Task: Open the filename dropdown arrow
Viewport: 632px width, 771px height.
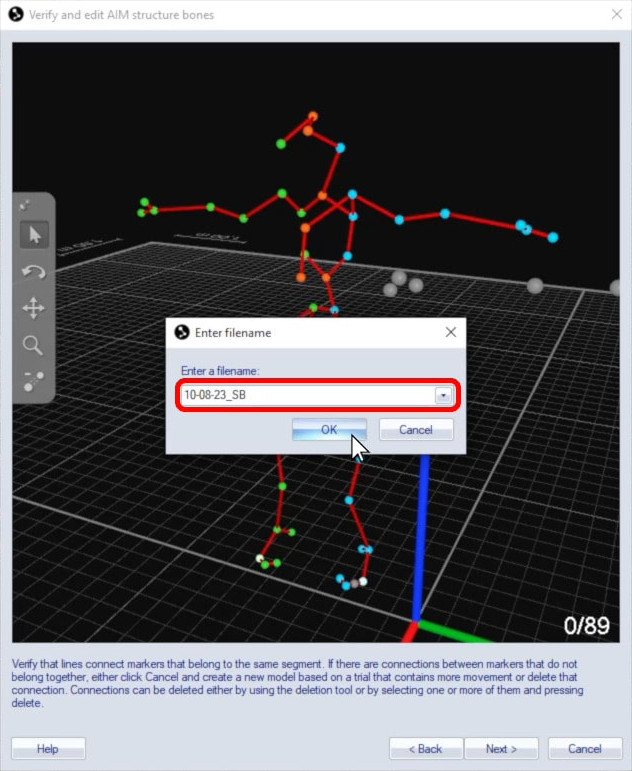Action: (443, 395)
